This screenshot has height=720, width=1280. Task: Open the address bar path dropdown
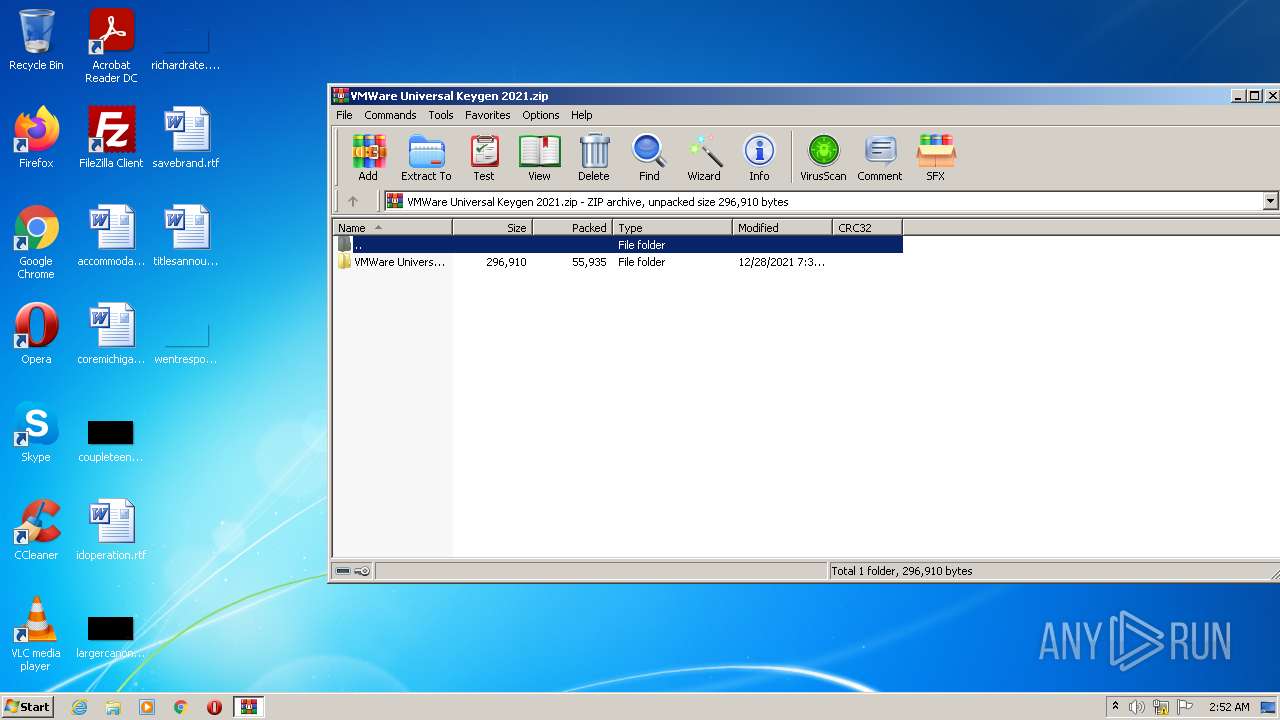pyautogui.click(x=1270, y=201)
